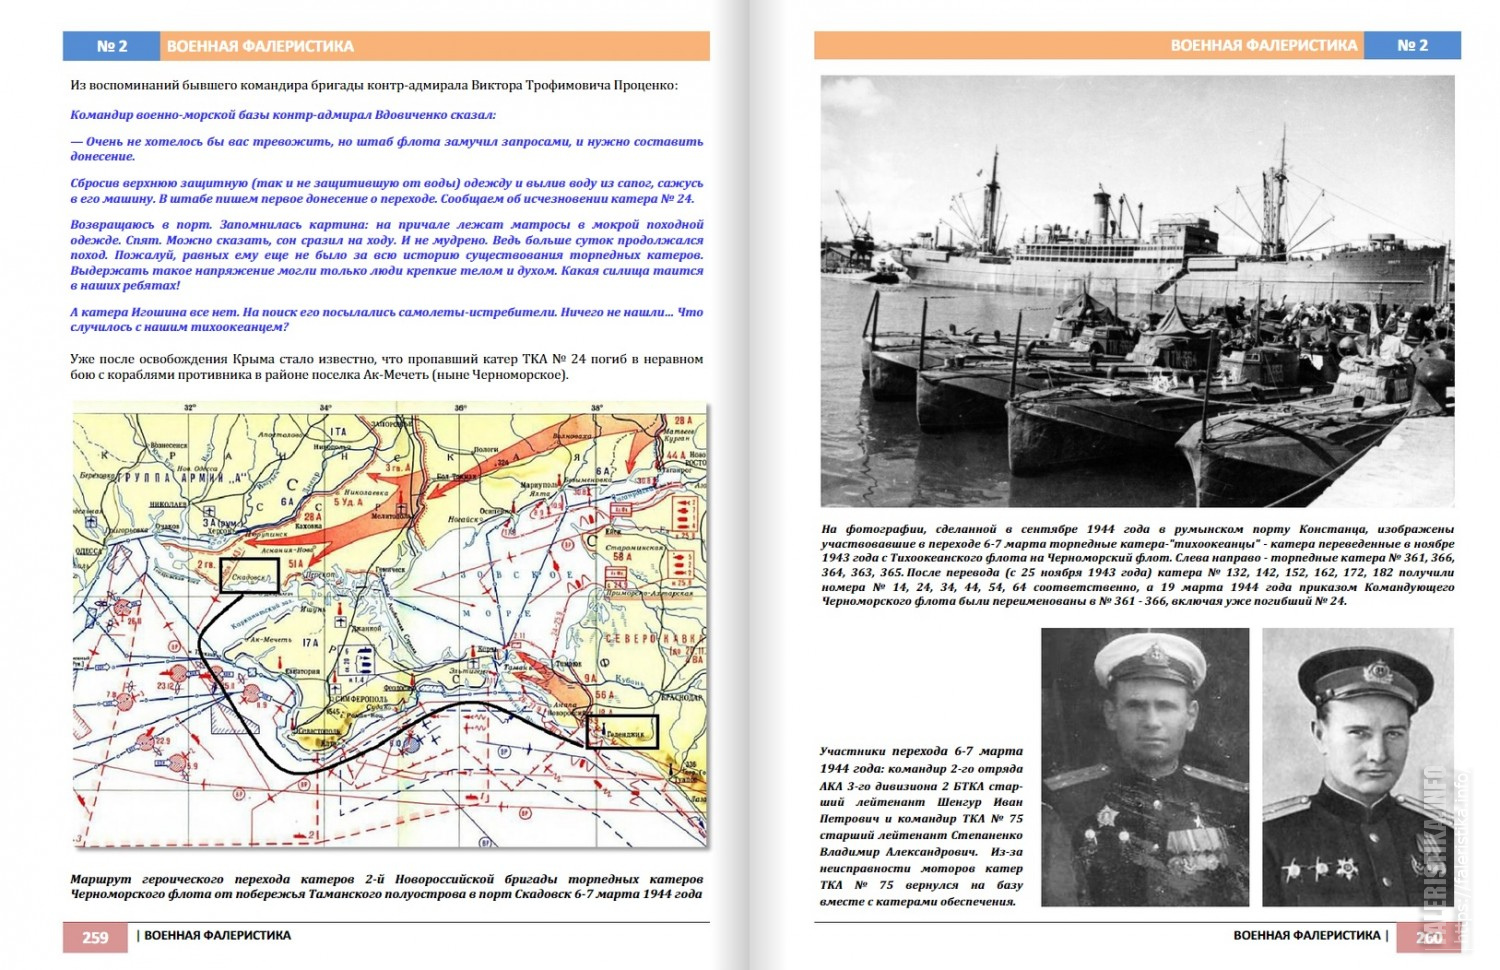The image size is (1500, 970).
Task: Click the left page footer 'ВОЕННАЯ ФАЛЕРИСТИКА' text
Action: (217, 936)
